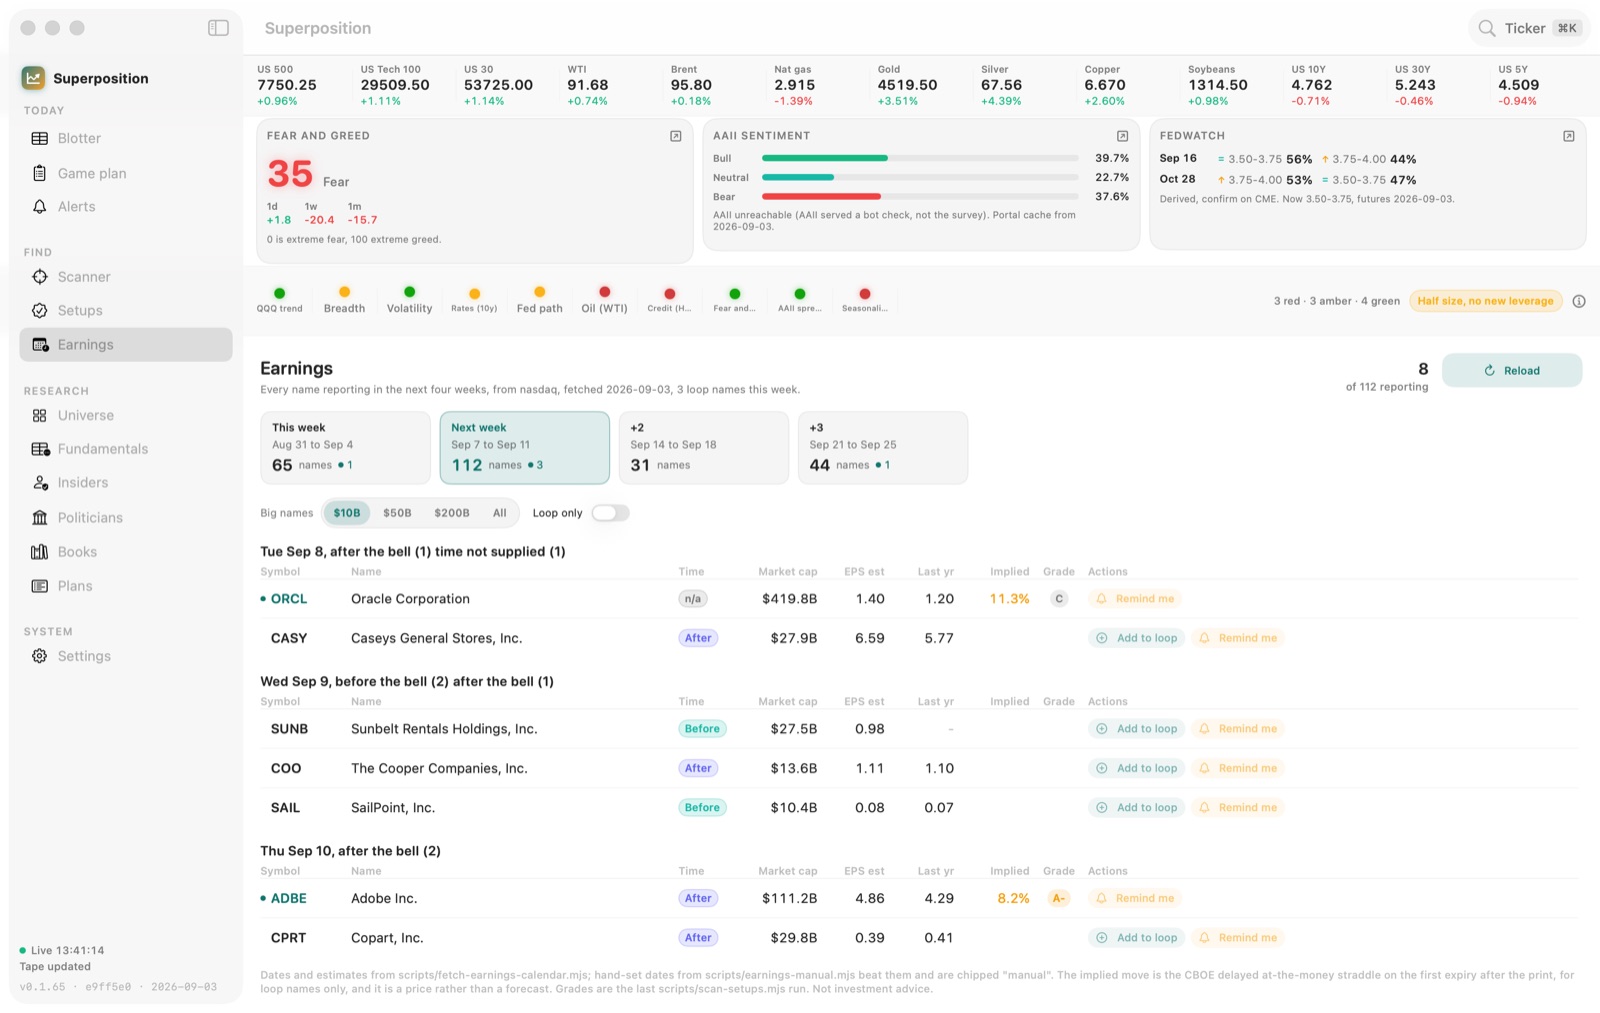Click the AAII Bull sentiment bar

pos(920,158)
